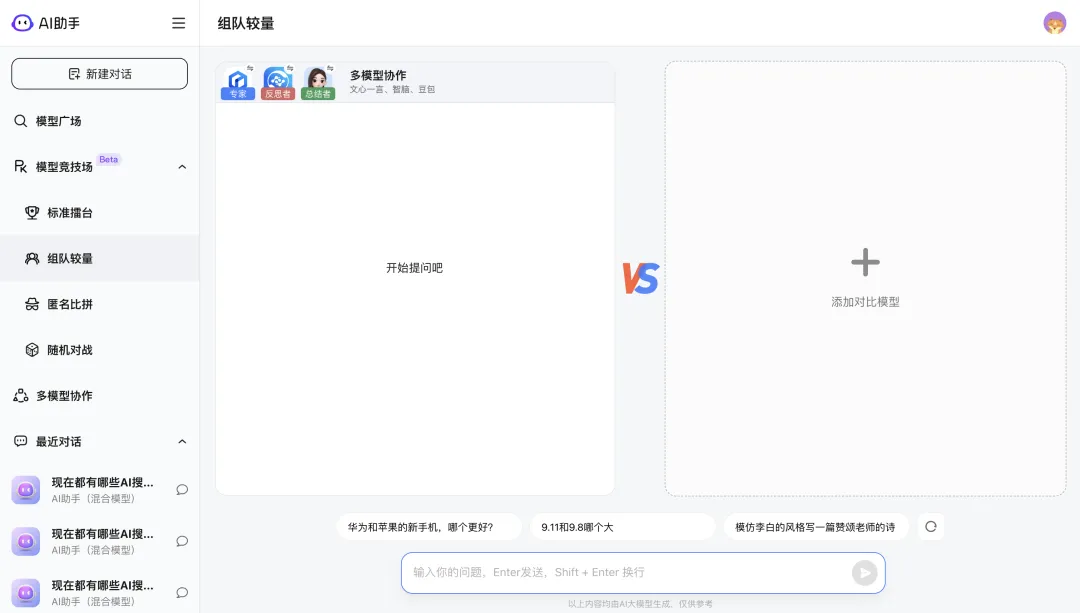Click the 最近对话 chat bubble icon

coord(21,441)
